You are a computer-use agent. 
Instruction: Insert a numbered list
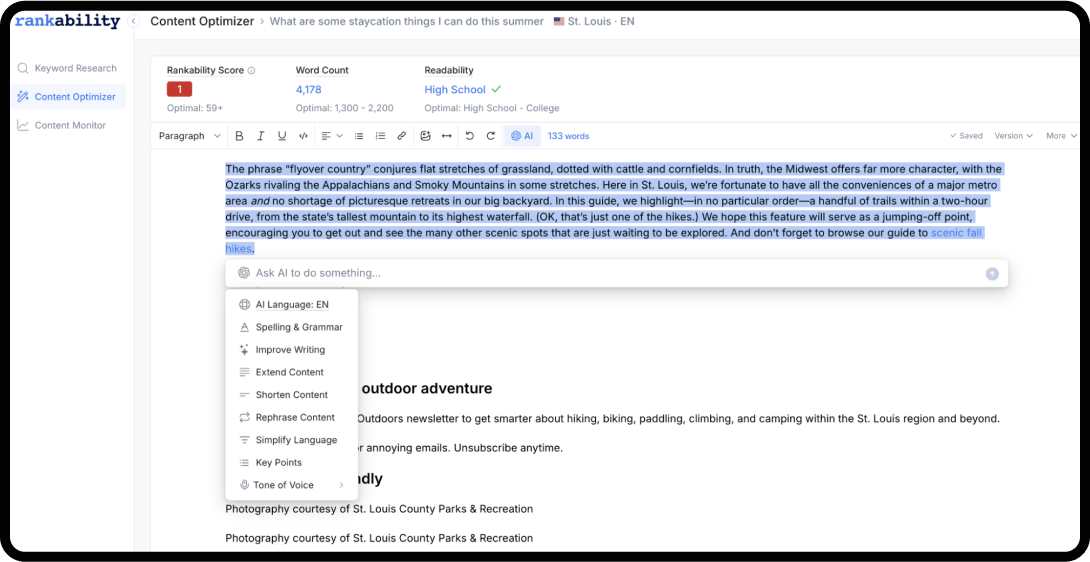pos(380,136)
